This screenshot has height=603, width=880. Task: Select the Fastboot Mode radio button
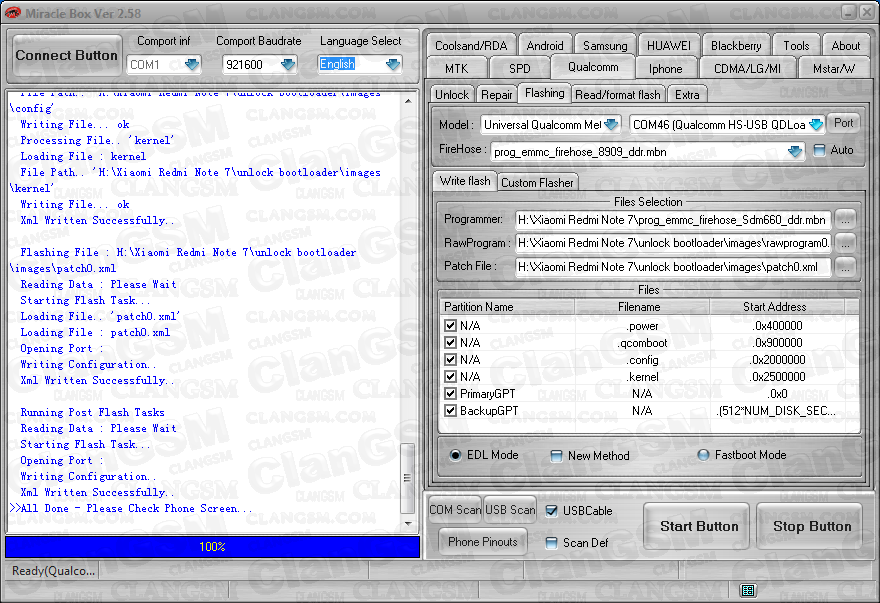pos(703,455)
